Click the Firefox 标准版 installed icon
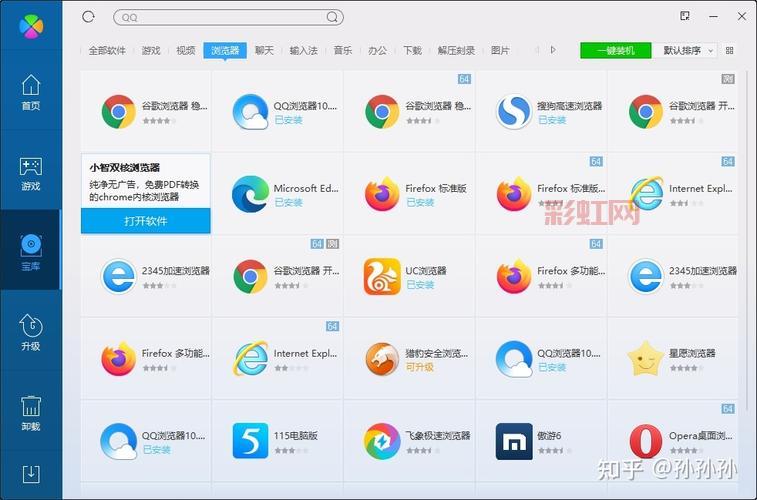757x500 pixels. [382, 194]
